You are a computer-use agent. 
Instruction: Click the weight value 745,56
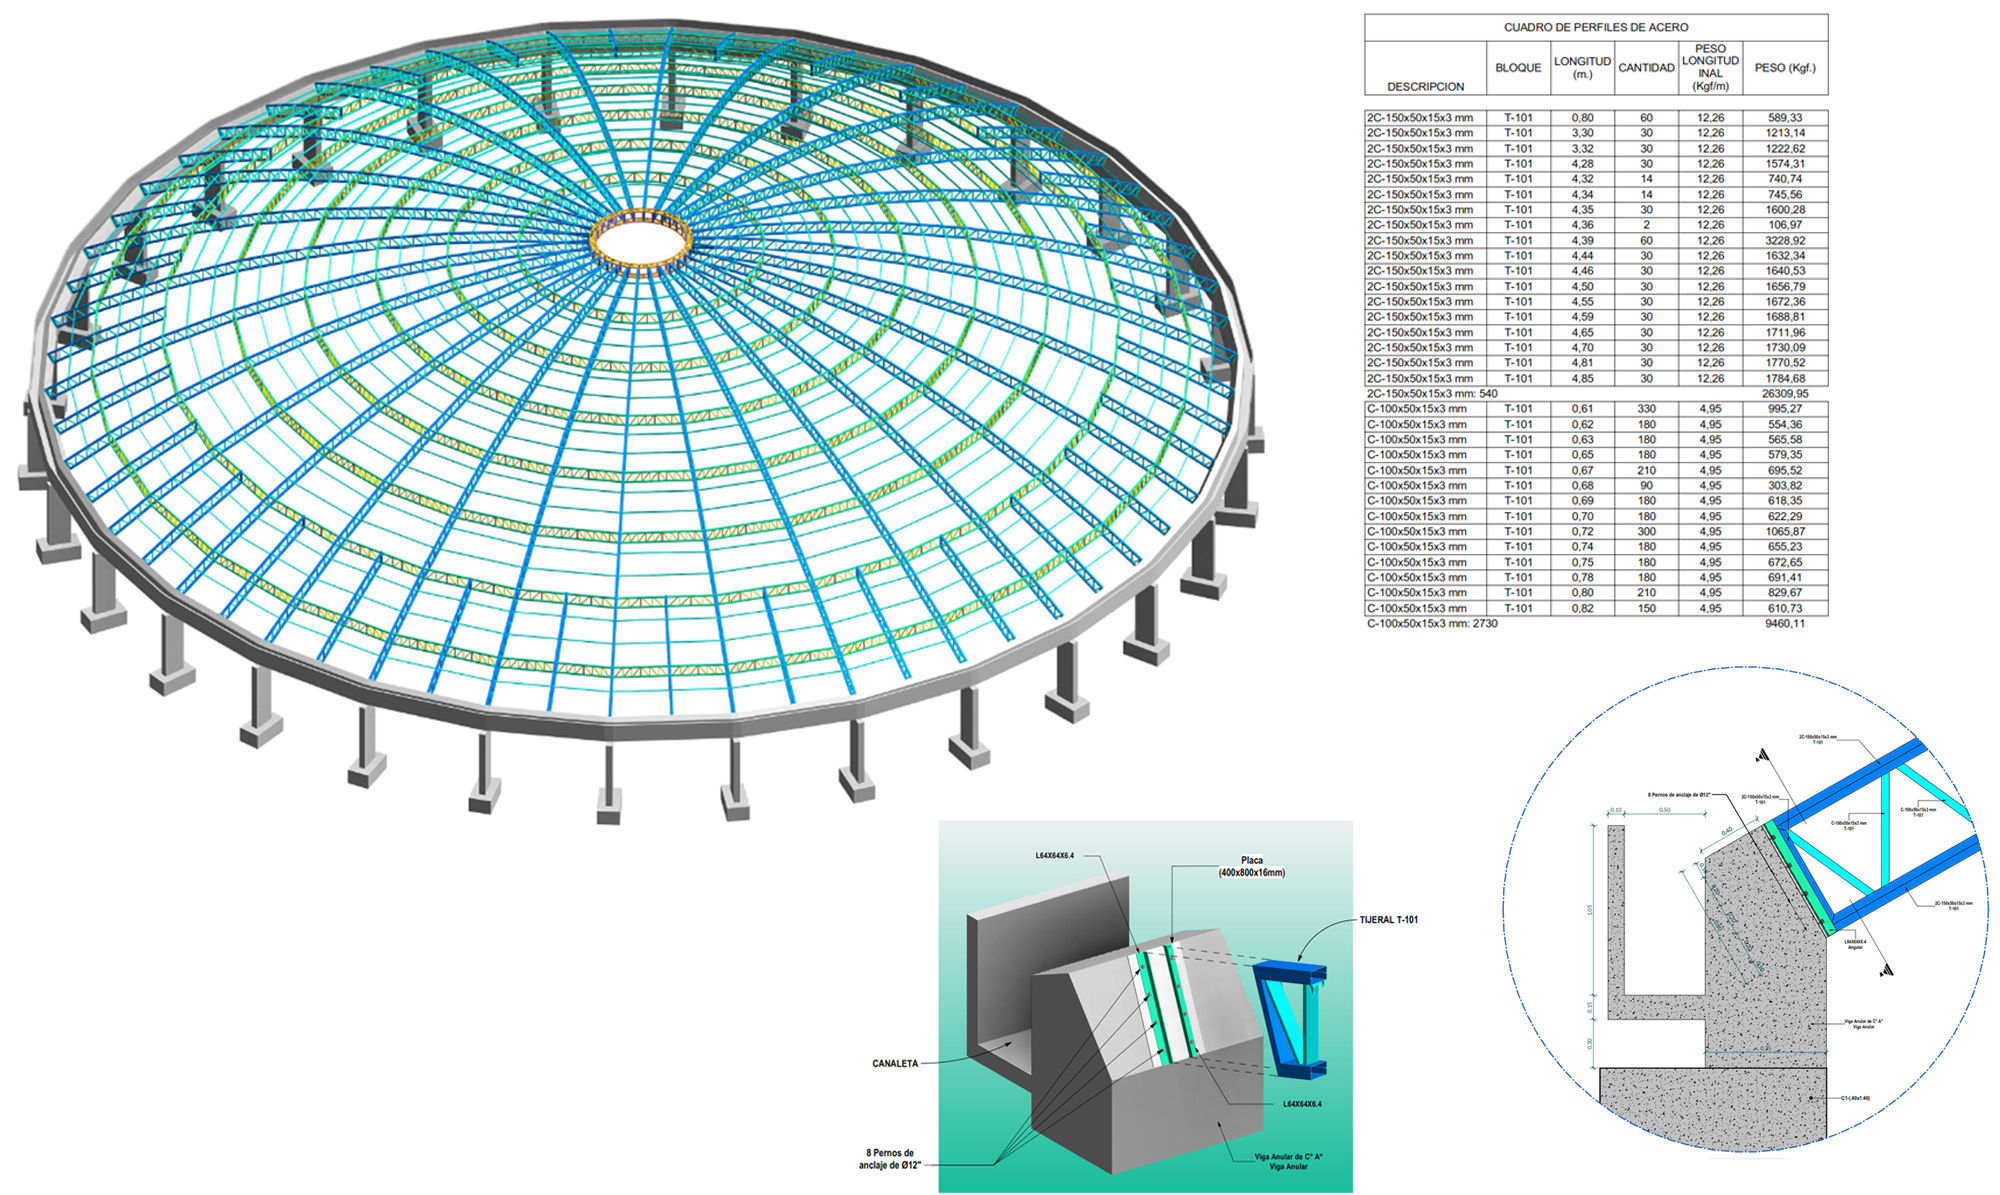click(x=1785, y=195)
